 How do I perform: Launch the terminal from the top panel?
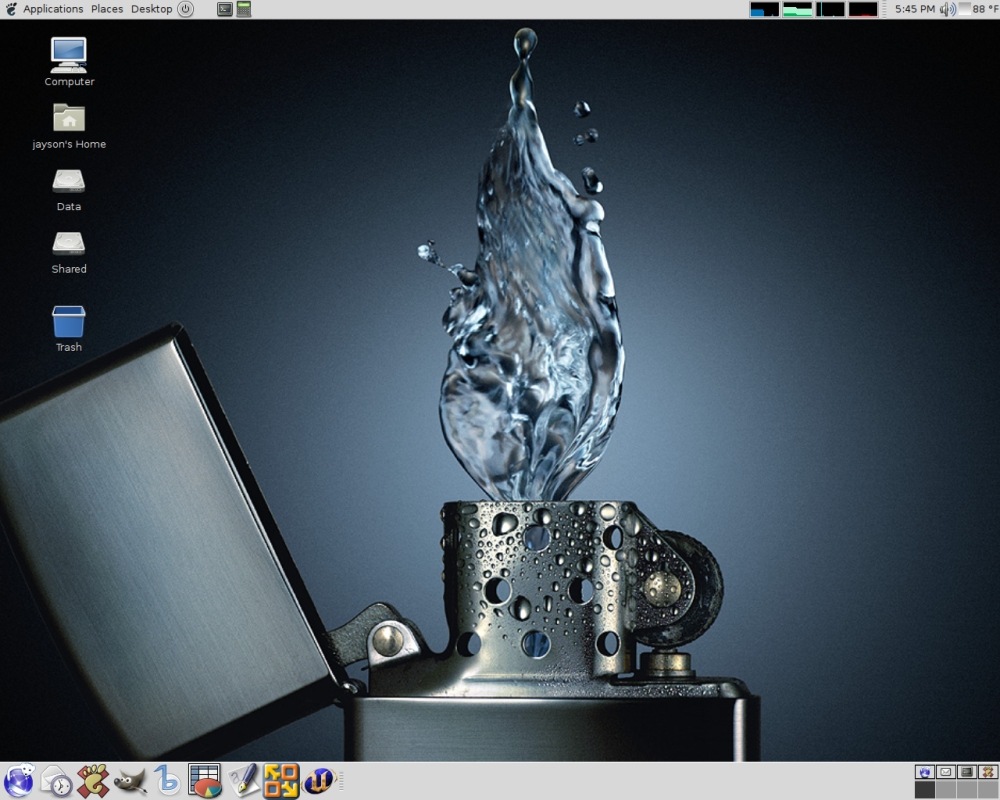[x=224, y=9]
